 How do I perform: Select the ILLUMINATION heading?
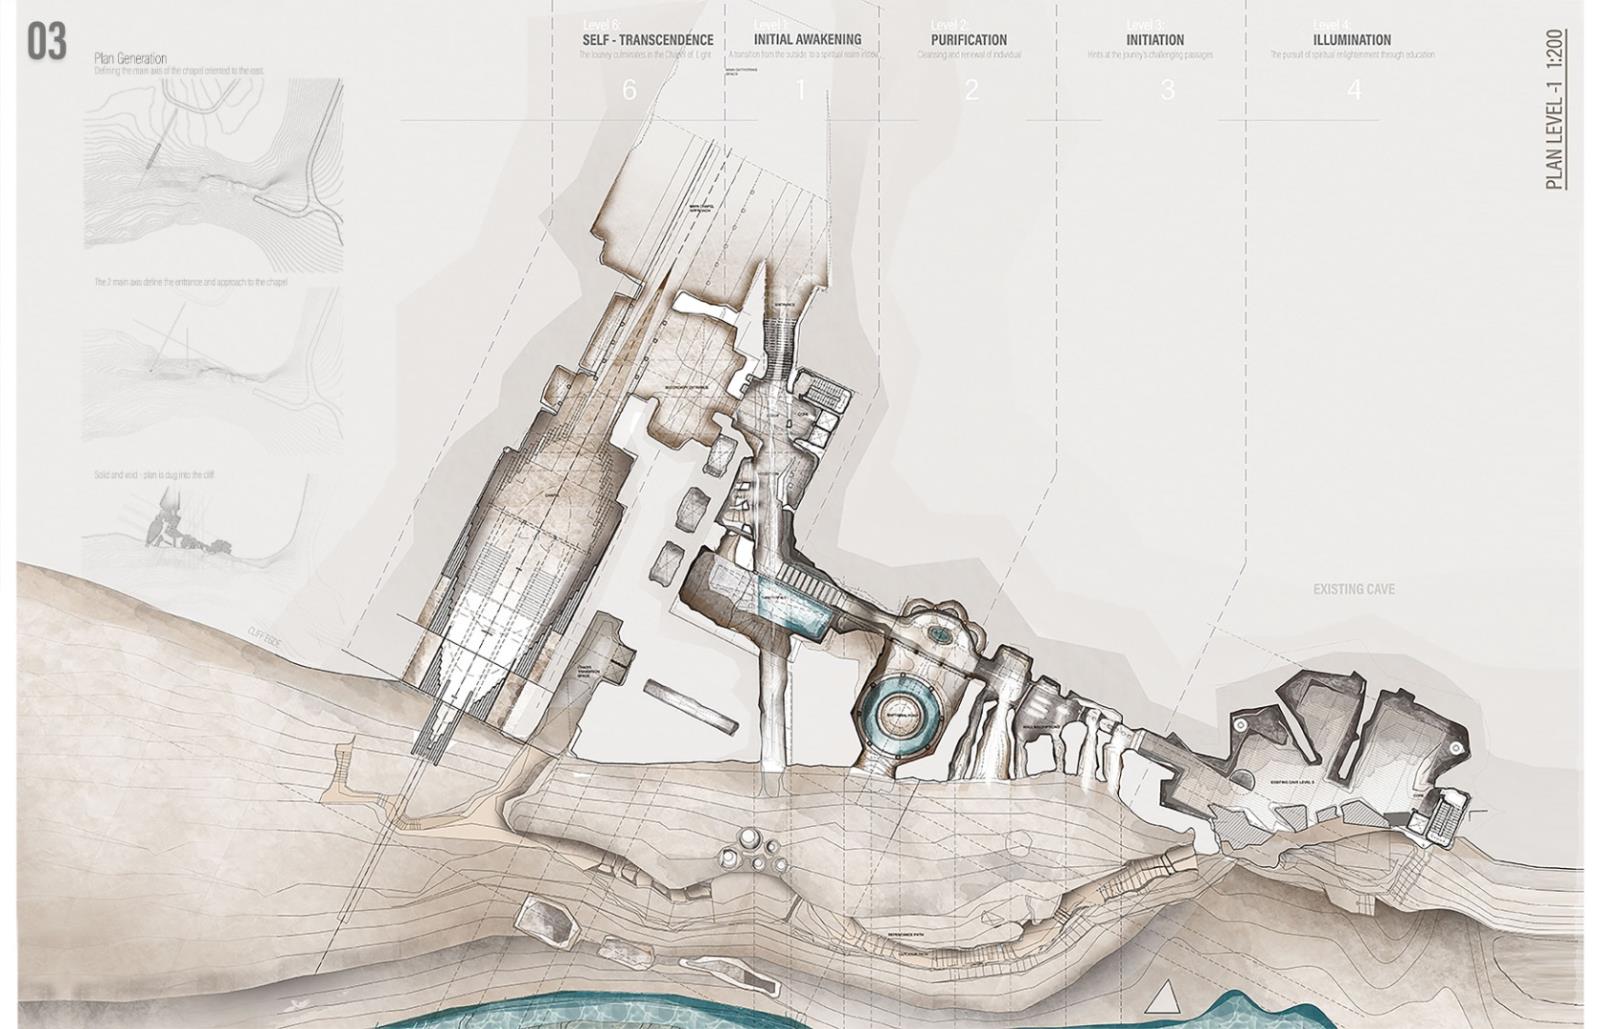pos(1351,40)
